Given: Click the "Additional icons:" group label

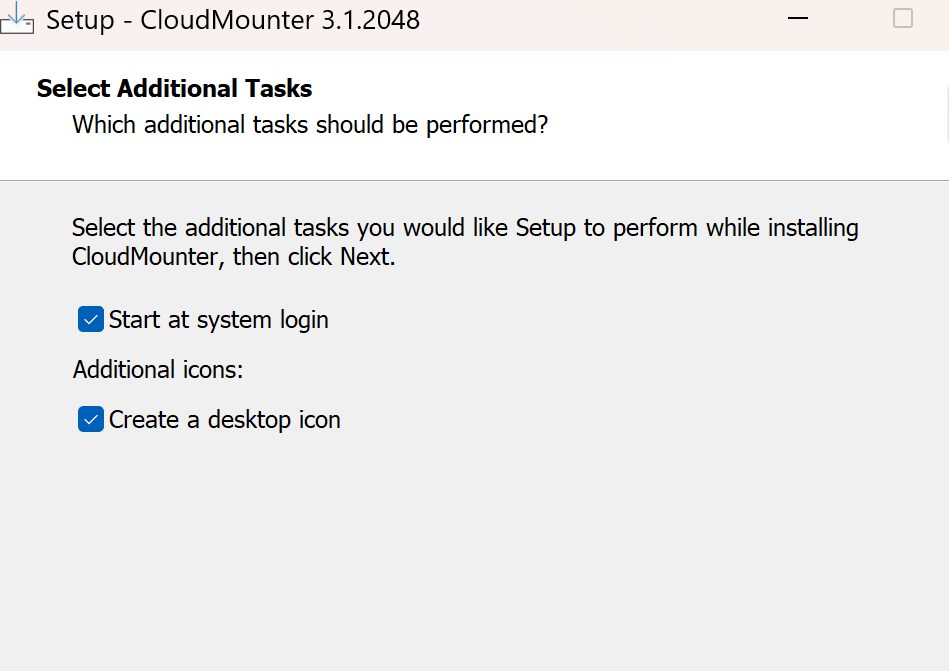Looking at the screenshot, I should click(x=158, y=370).
